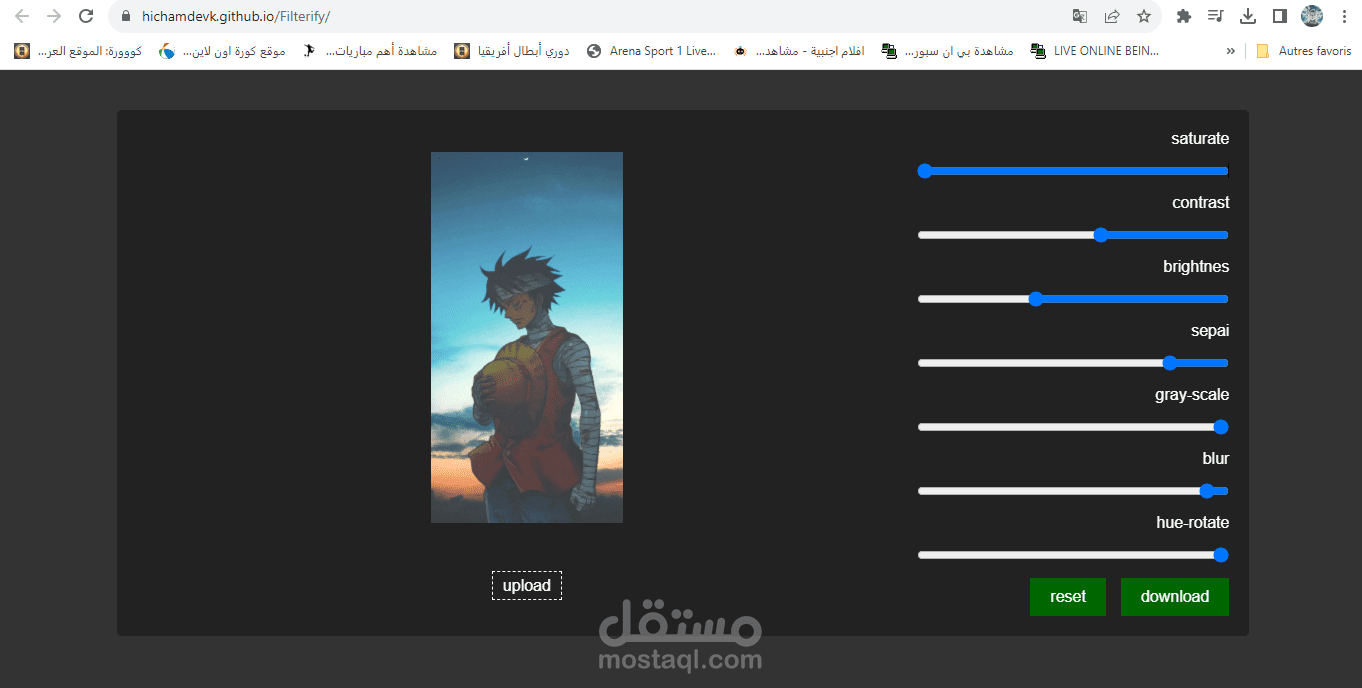Image resolution: width=1362 pixels, height=688 pixels.
Task: Click the gray-scale label
Action: (1192, 395)
